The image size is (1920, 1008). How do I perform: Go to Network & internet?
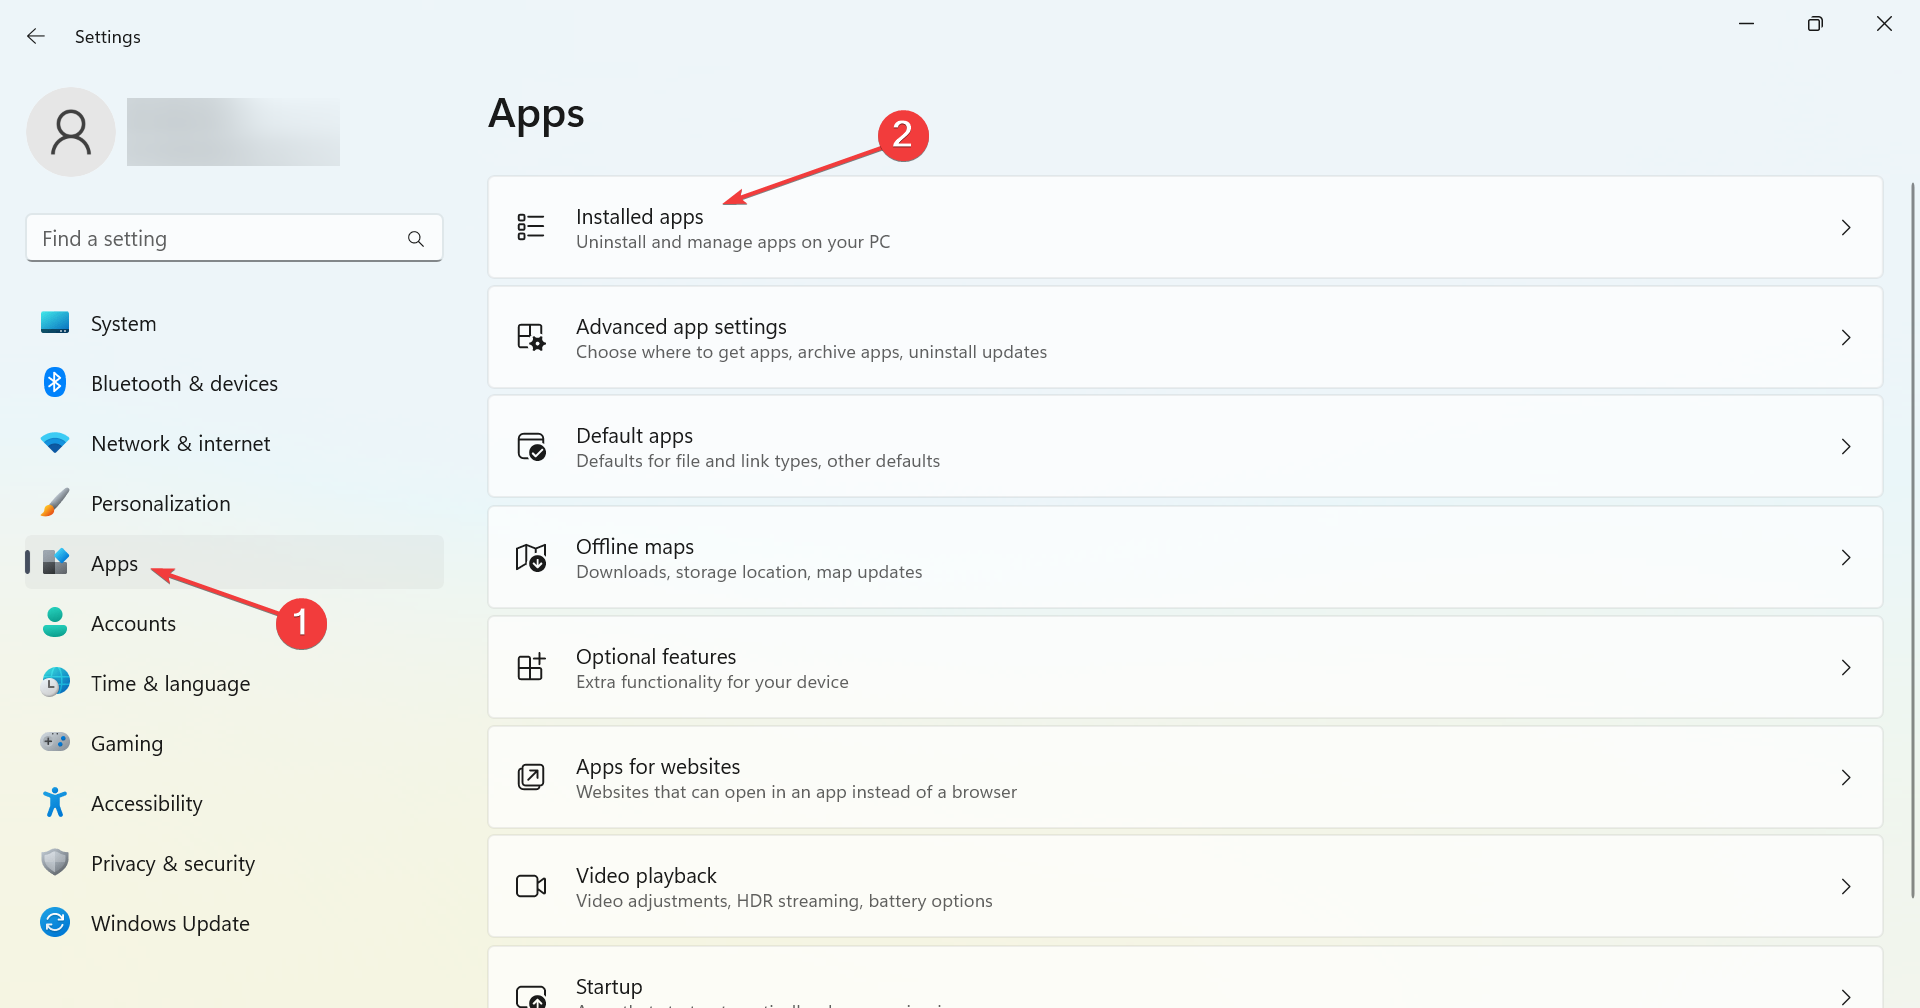pos(234,443)
